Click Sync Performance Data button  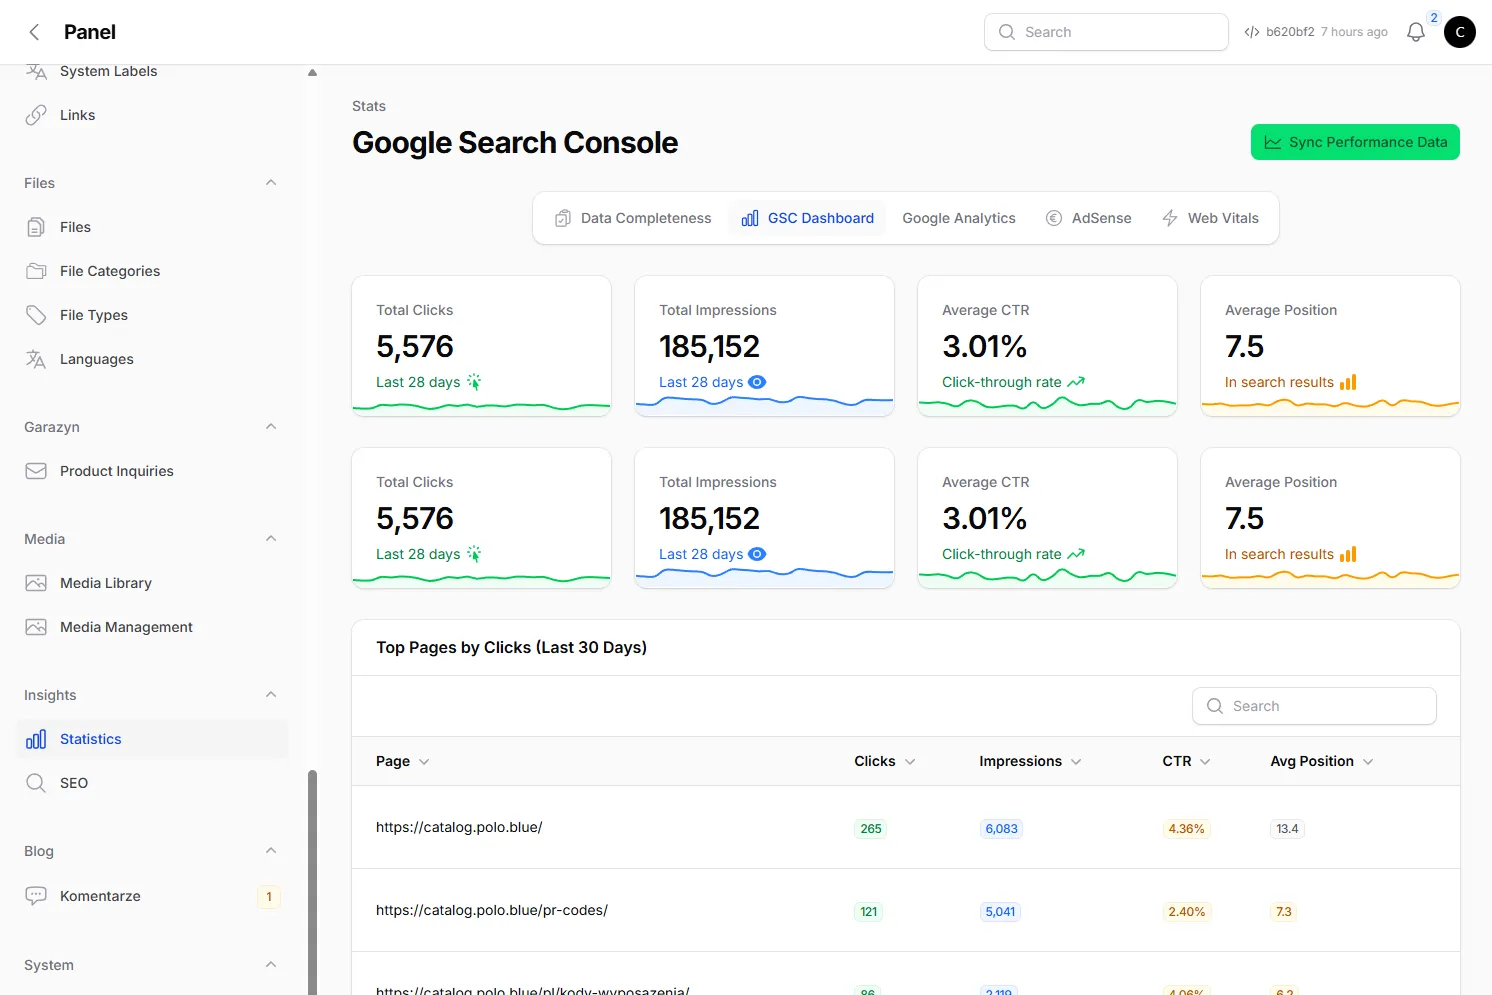pyautogui.click(x=1355, y=142)
